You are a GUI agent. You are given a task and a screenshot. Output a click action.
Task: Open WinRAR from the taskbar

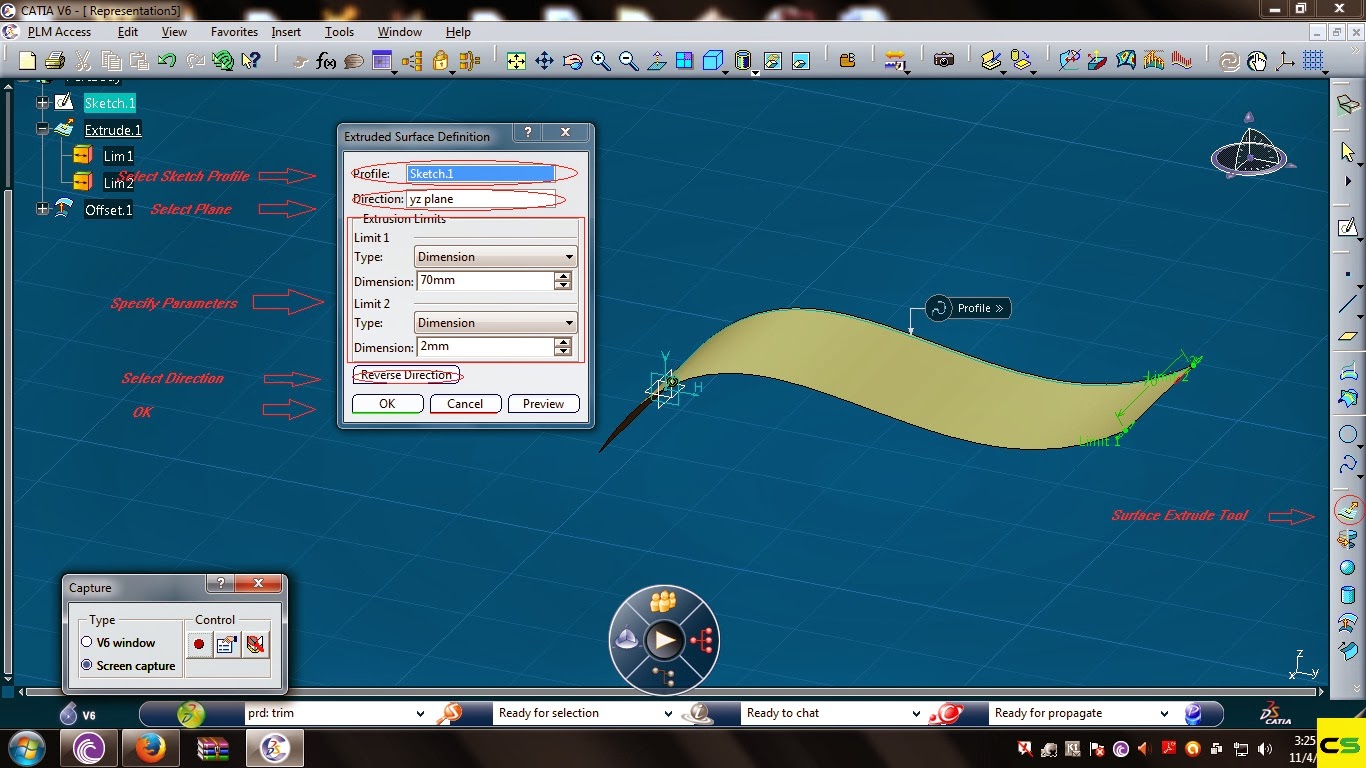(x=212, y=747)
